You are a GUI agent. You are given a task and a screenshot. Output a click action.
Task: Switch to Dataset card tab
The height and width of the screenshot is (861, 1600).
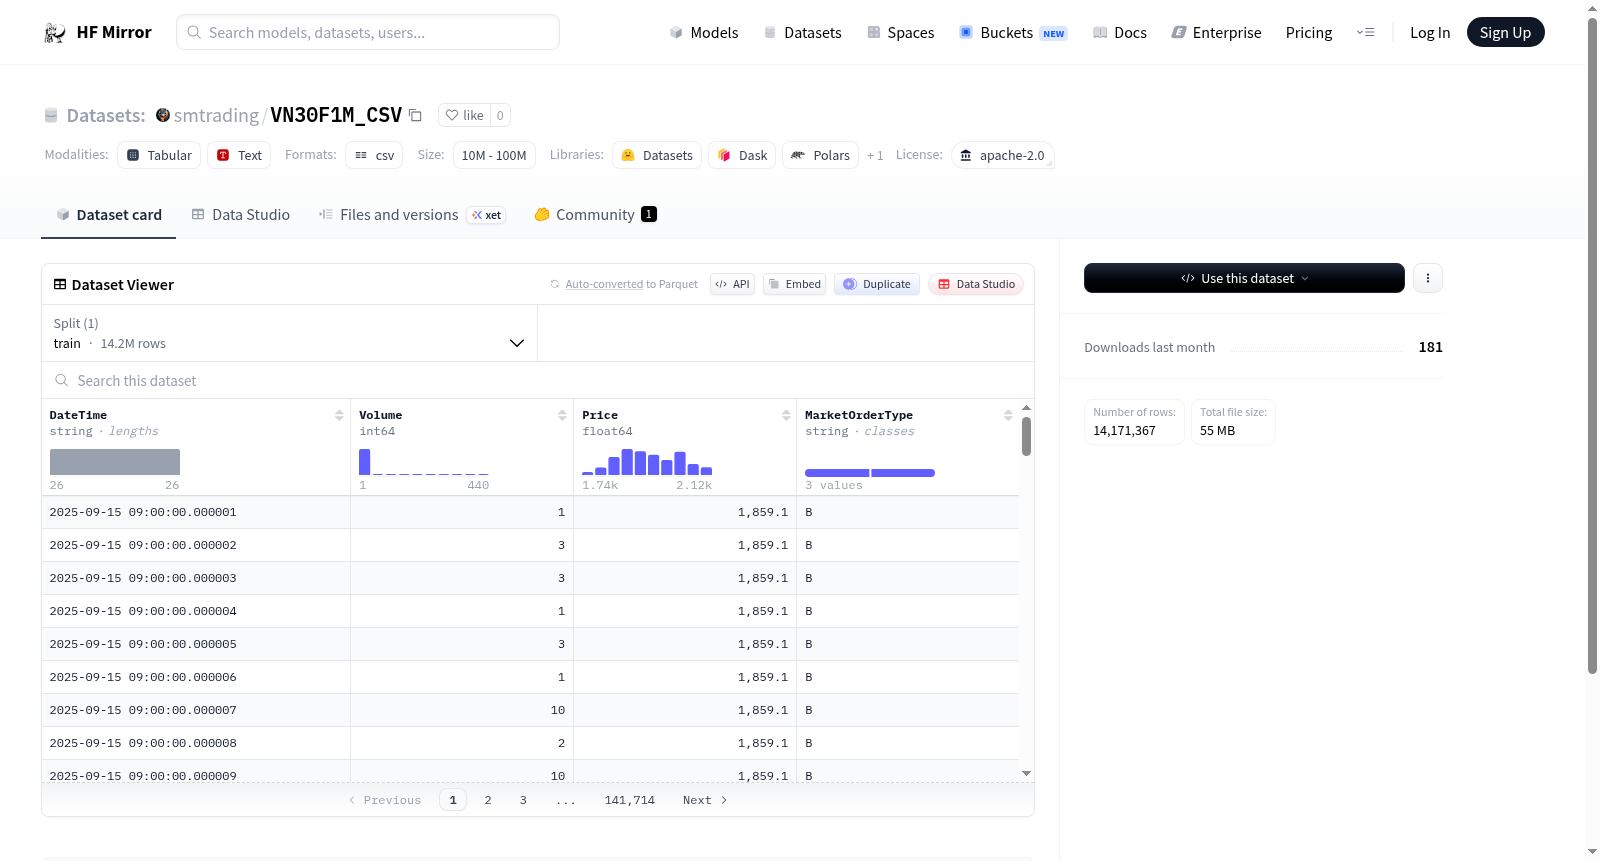coord(109,215)
